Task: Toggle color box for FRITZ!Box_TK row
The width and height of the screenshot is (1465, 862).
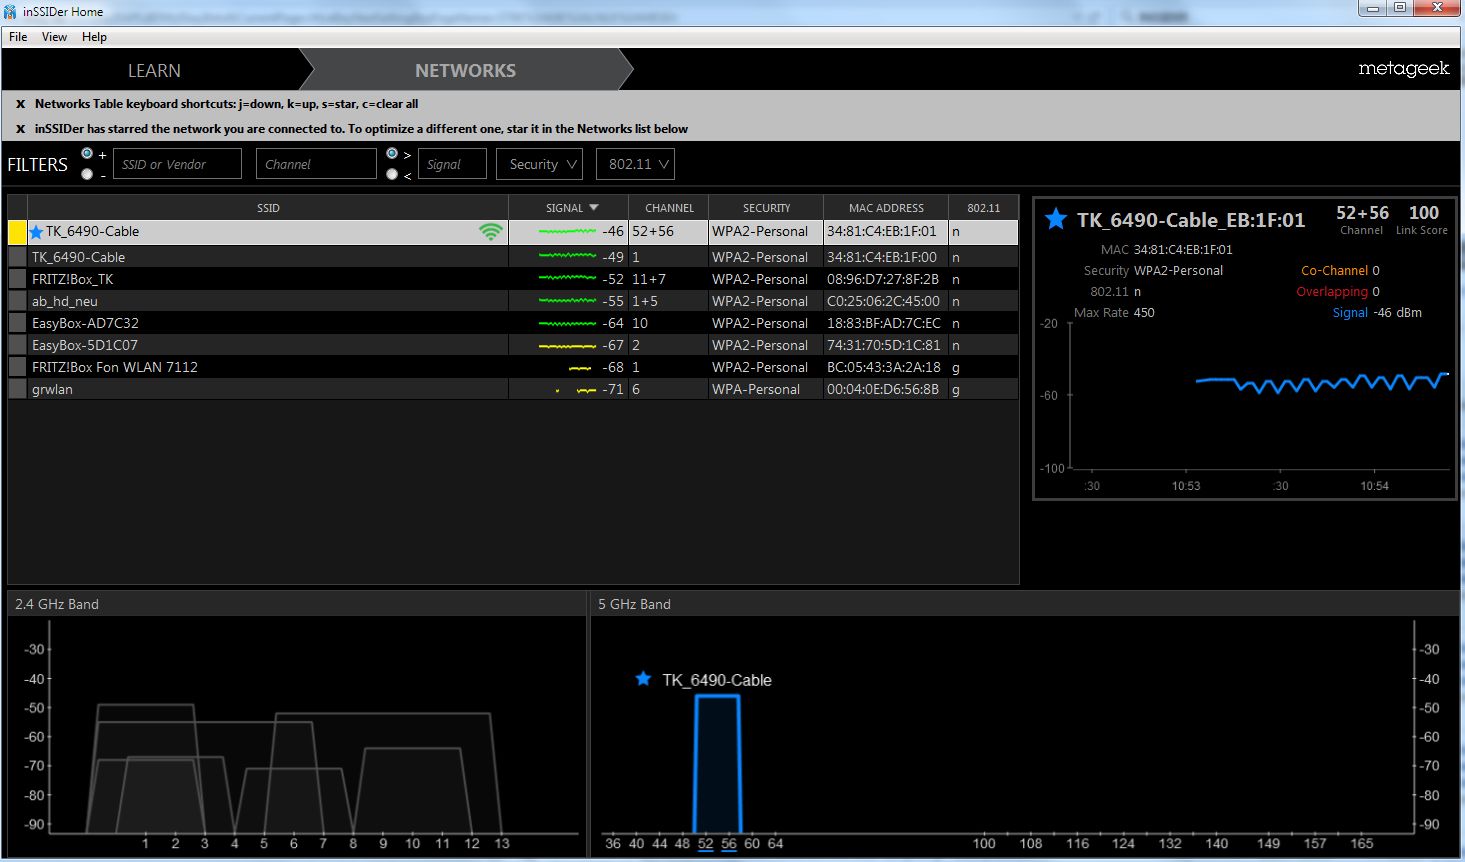Action: point(18,279)
